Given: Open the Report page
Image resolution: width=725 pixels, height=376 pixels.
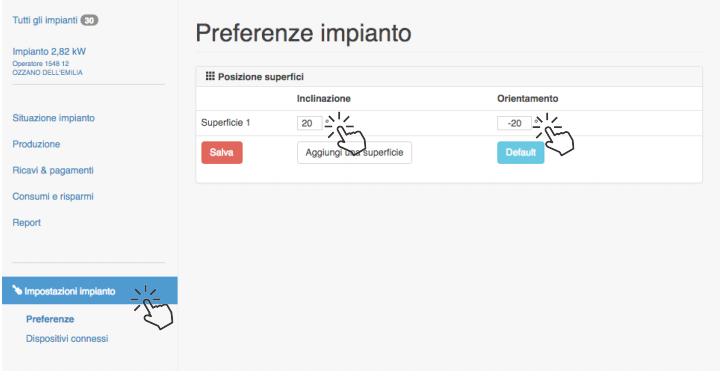Looking at the screenshot, I should [x=26, y=222].
